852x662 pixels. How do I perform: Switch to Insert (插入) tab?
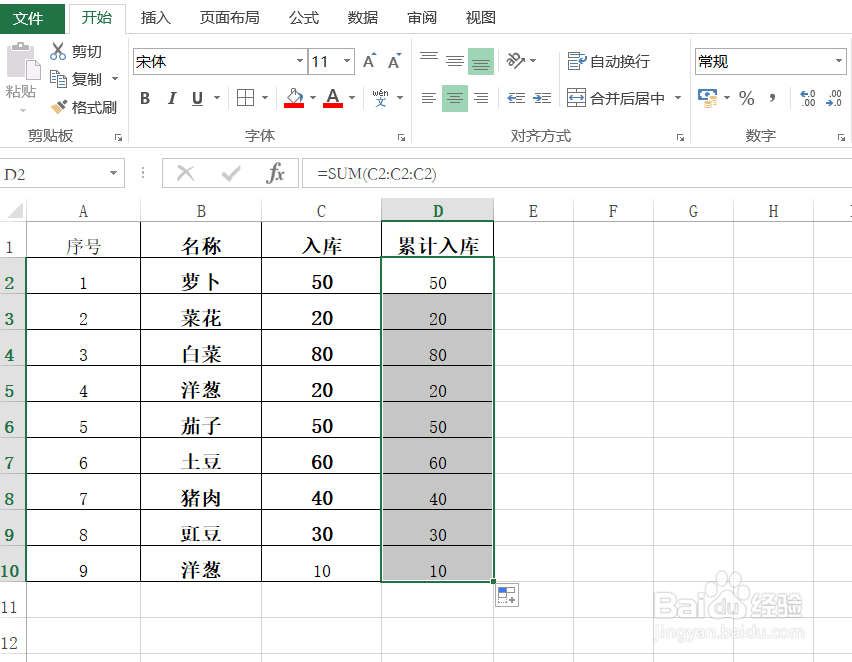pyautogui.click(x=155, y=18)
